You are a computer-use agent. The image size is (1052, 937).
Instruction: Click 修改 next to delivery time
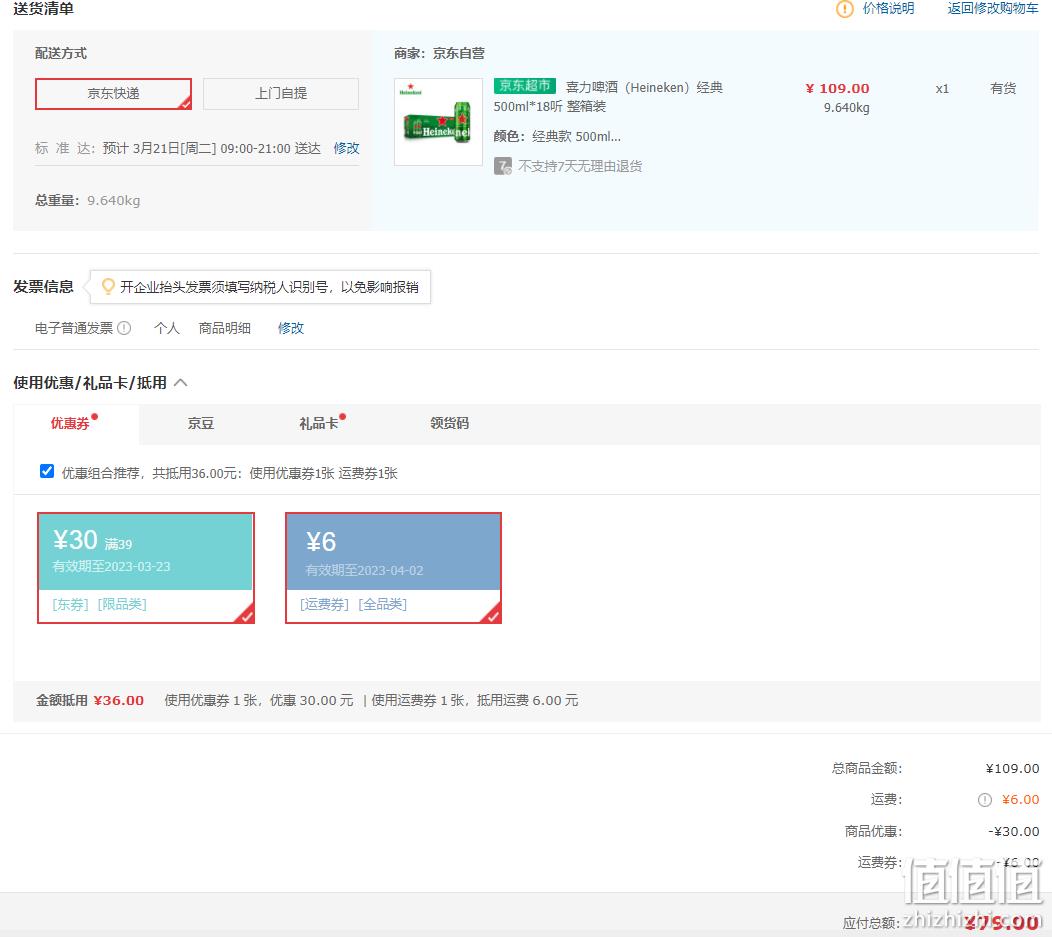point(346,148)
